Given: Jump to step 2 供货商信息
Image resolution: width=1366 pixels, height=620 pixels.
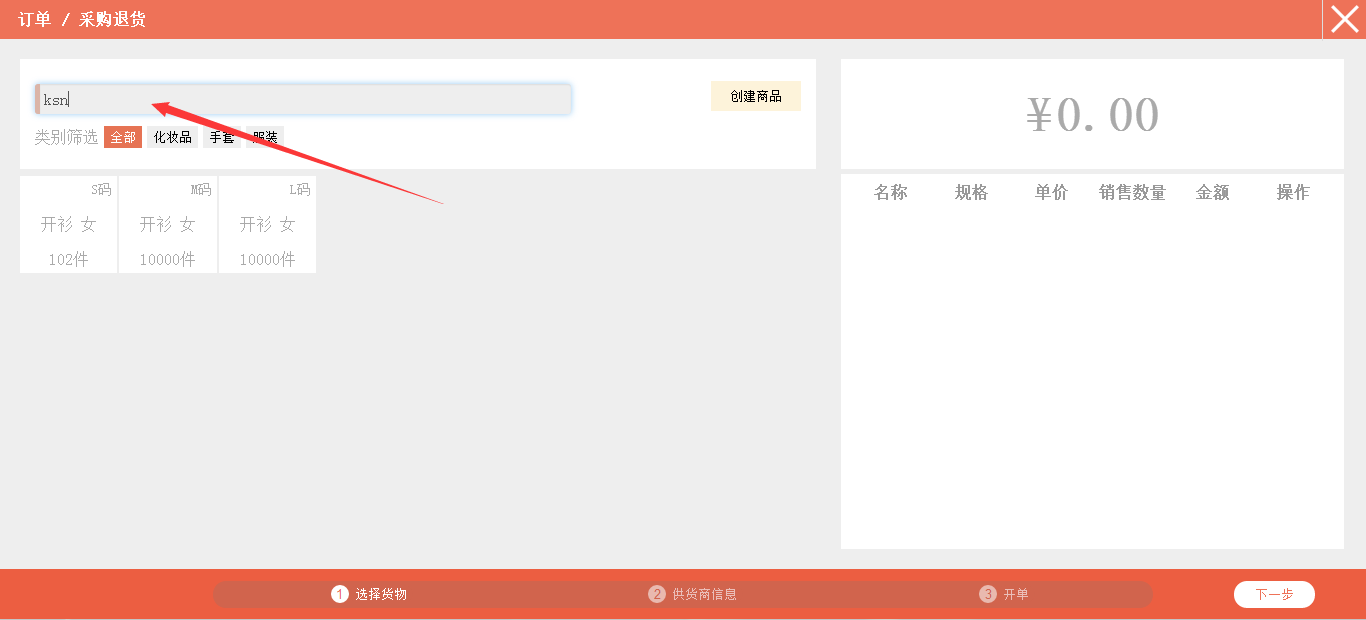Looking at the screenshot, I should click(x=692, y=594).
